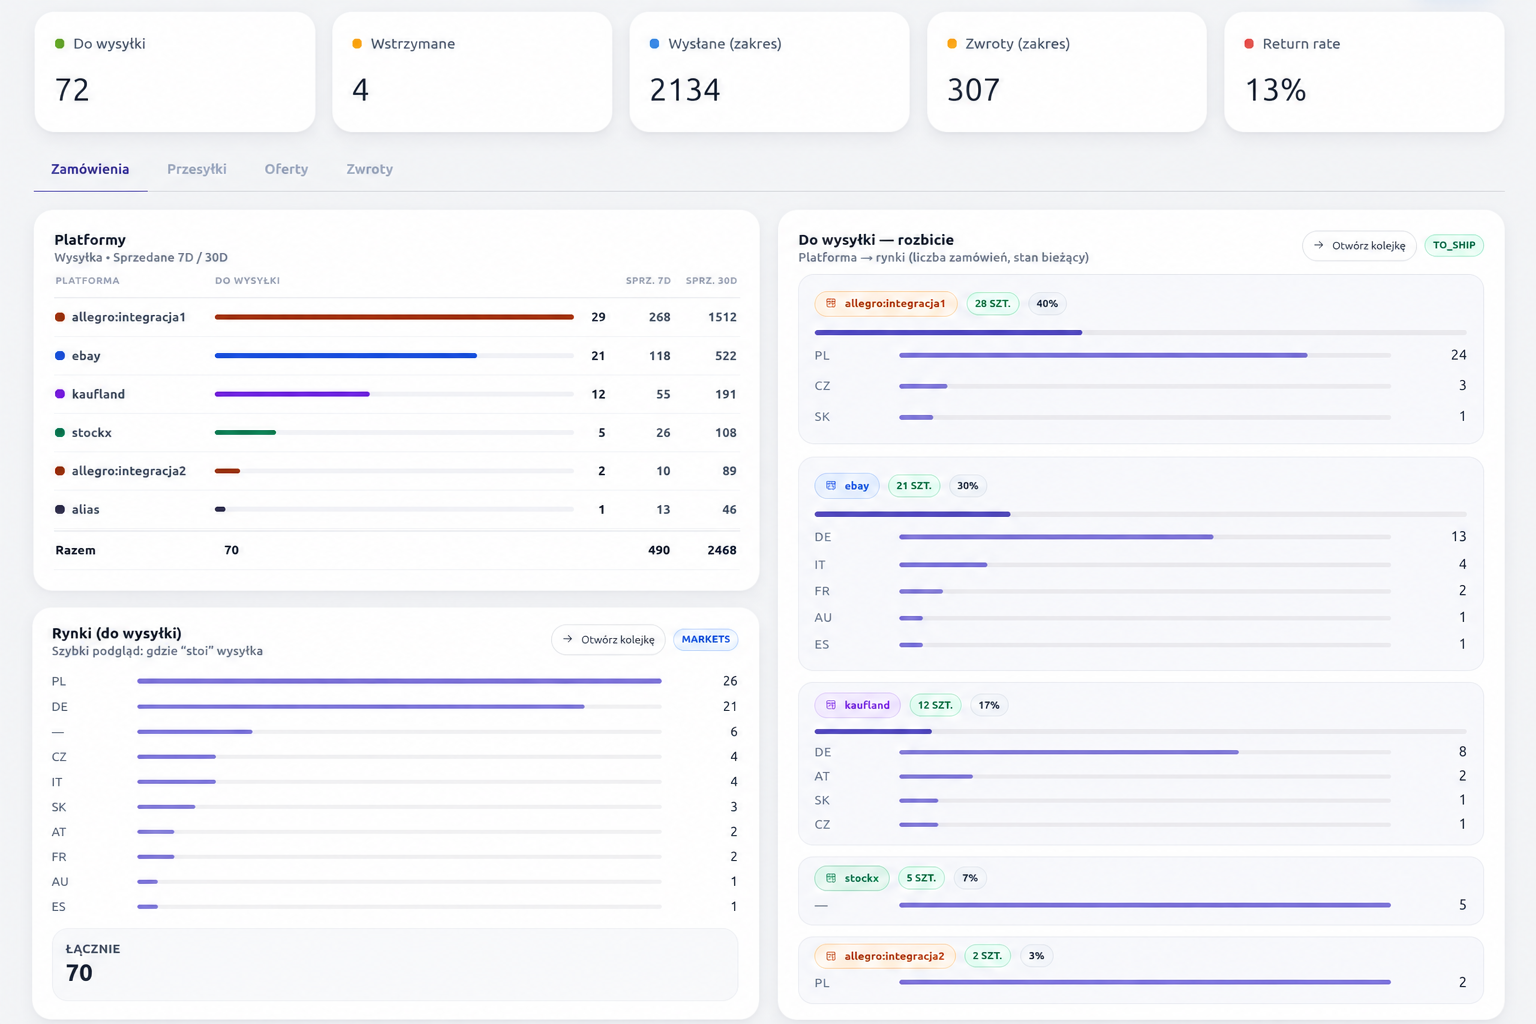Open the Oferty tab
1536x1024 pixels.
[x=286, y=169]
